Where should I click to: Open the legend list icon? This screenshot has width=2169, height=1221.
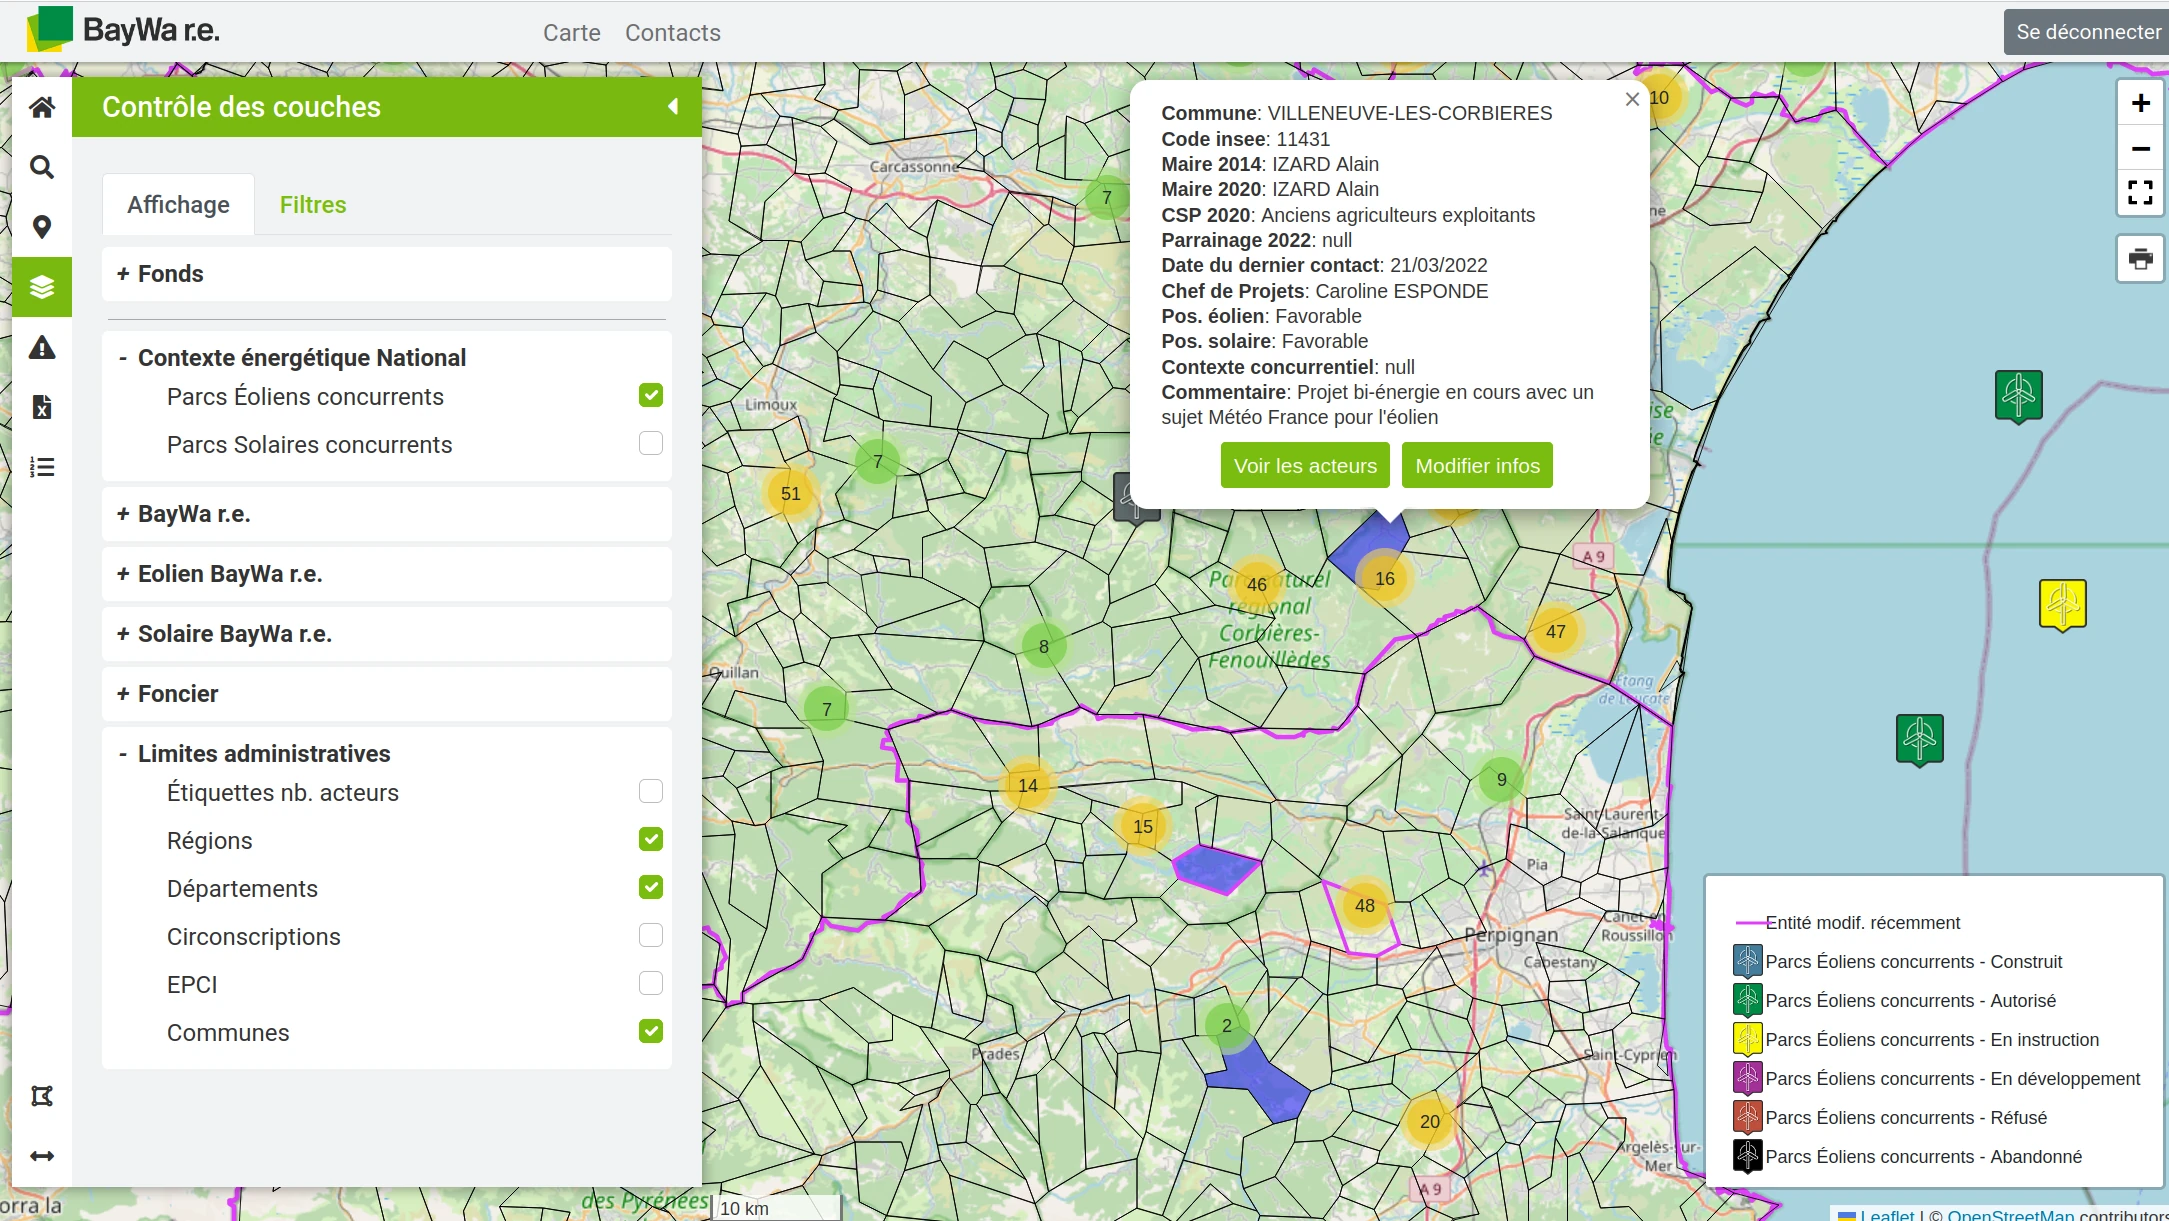41,467
